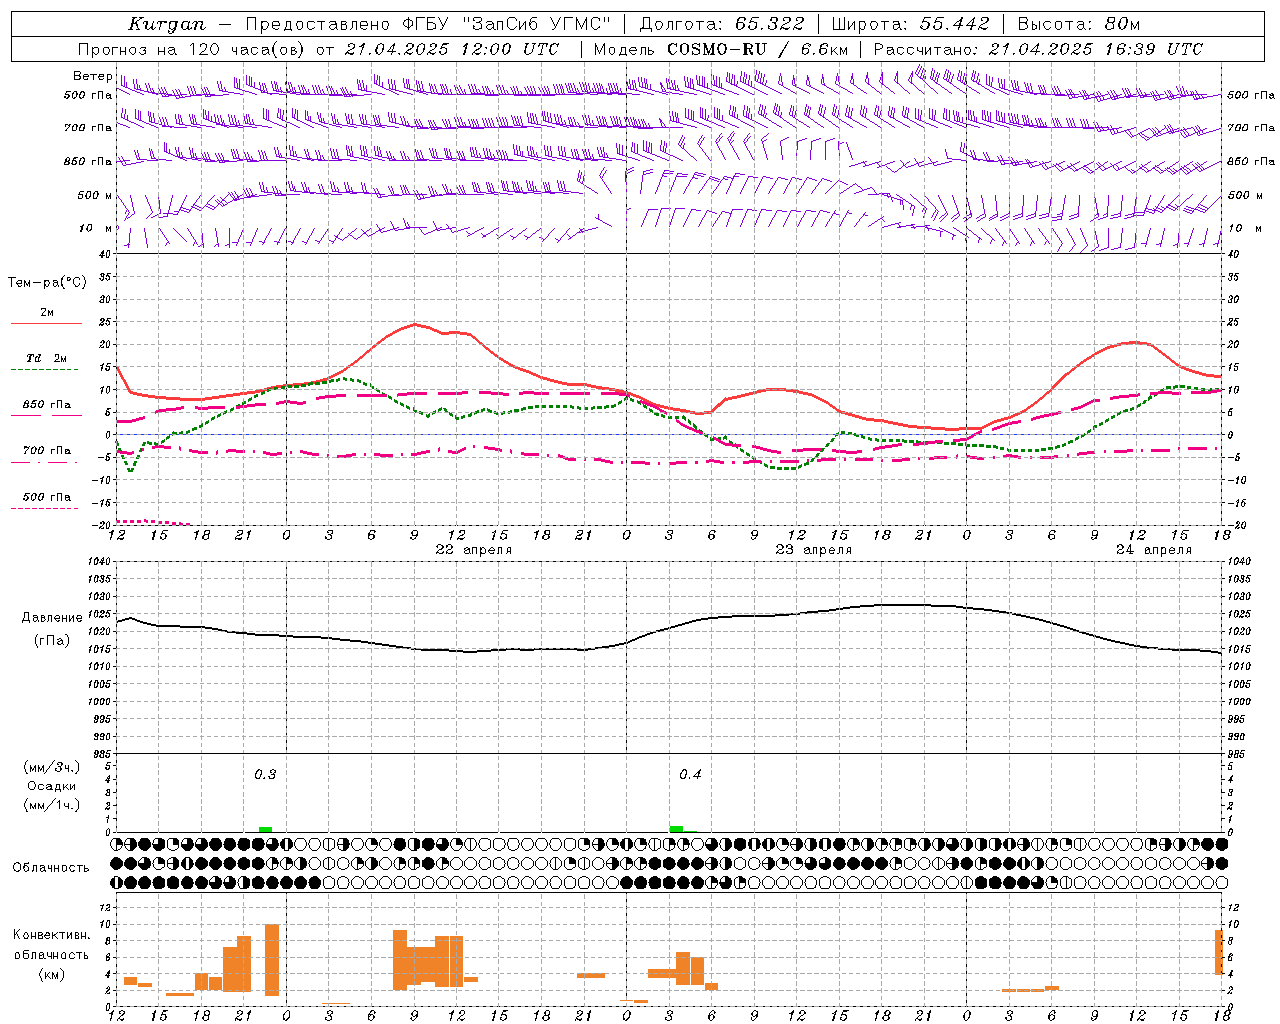This screenshot has height=1024, width=1280.
Task: Click the "500 гПа" legend entry in temperature panel
Action: click(47, 497)
